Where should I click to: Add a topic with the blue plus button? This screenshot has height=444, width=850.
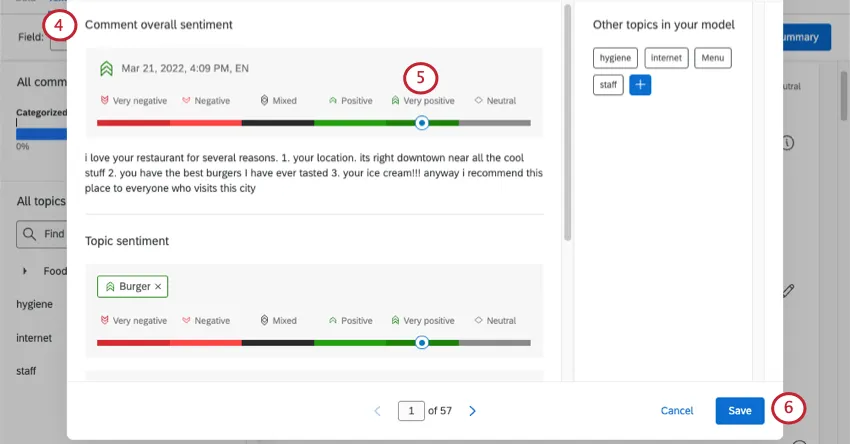640,85
